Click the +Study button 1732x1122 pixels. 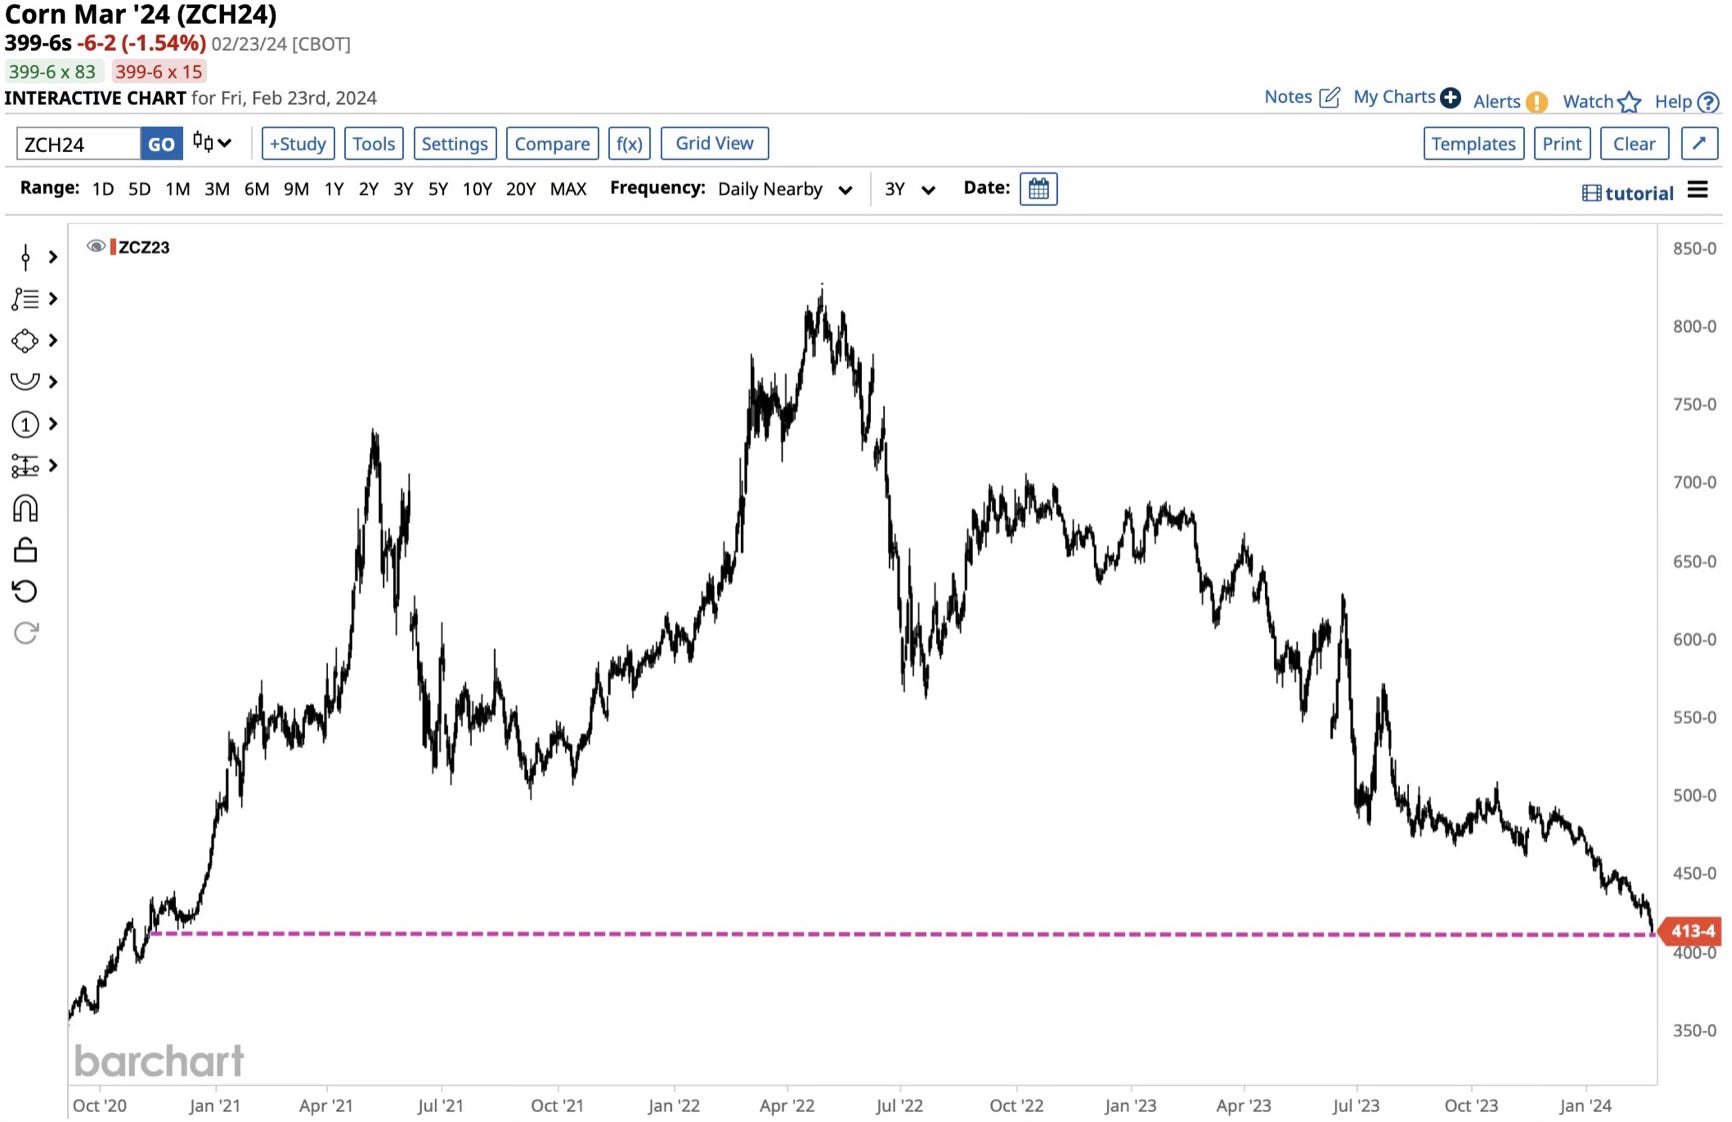pos(298,143)
